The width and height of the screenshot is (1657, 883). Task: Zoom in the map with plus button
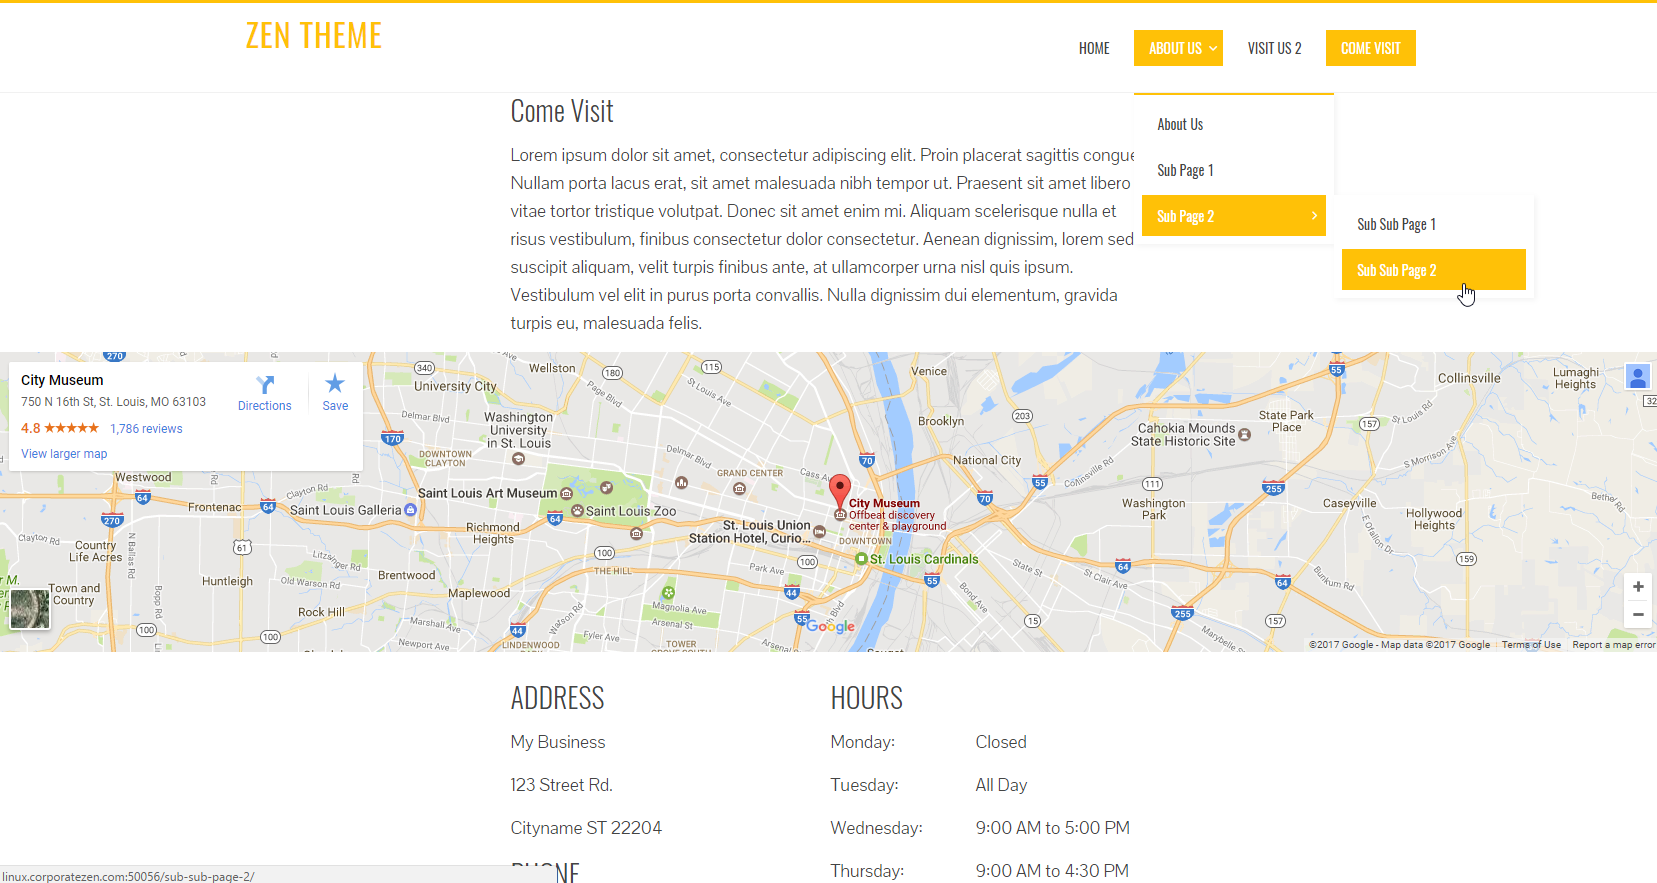coord(1638,587)
